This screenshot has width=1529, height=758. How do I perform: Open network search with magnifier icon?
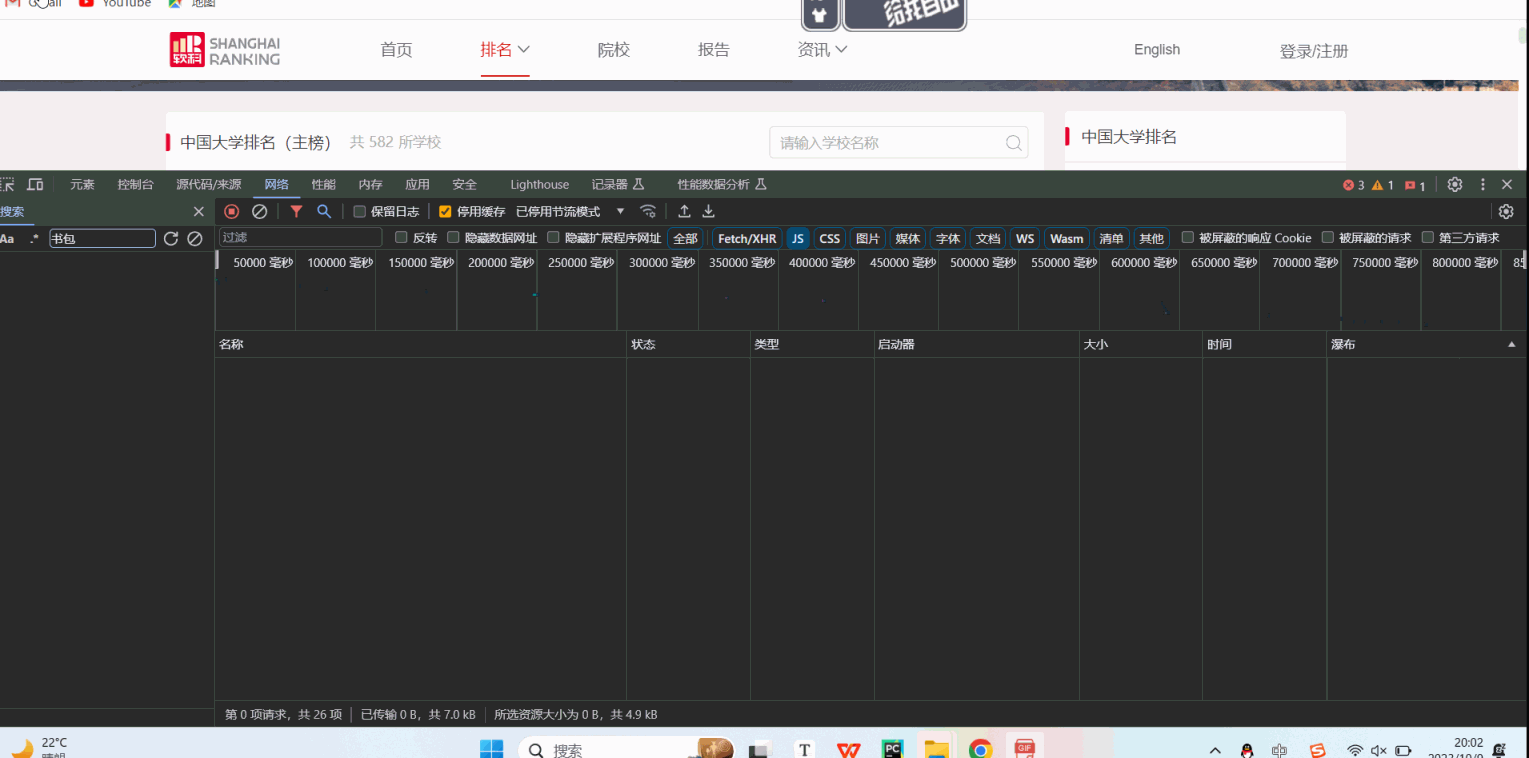tap(324, 212)
